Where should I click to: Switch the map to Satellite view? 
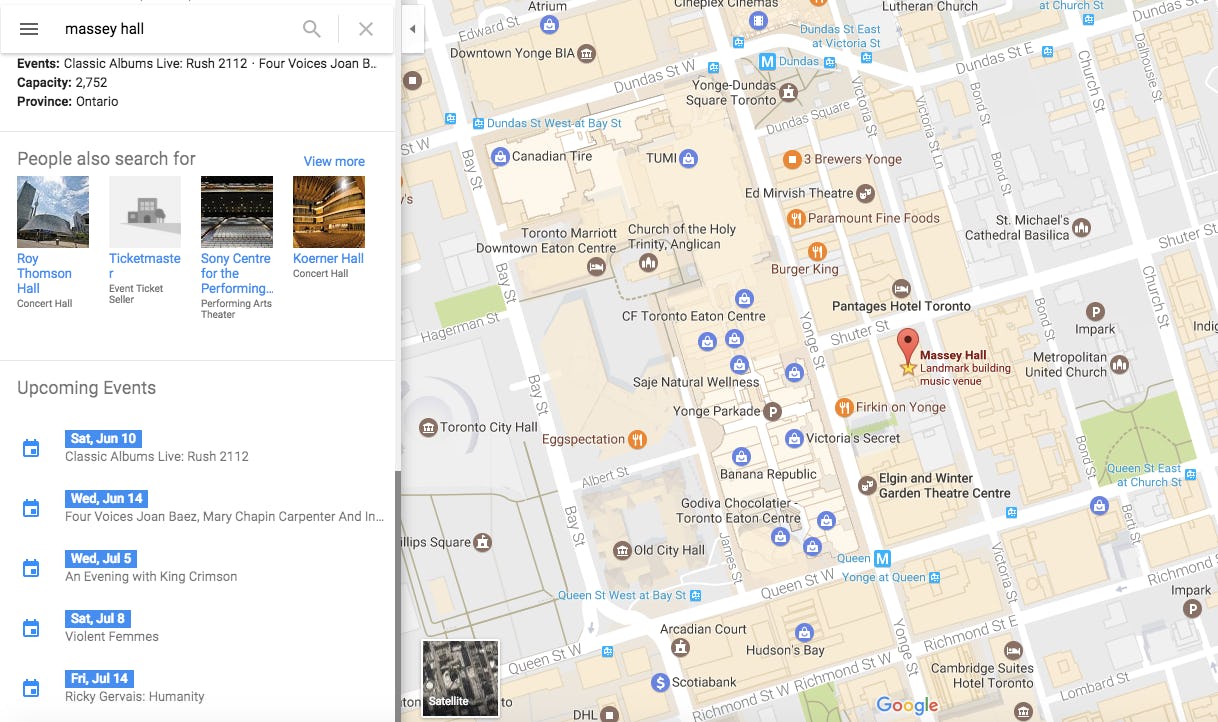460,677
